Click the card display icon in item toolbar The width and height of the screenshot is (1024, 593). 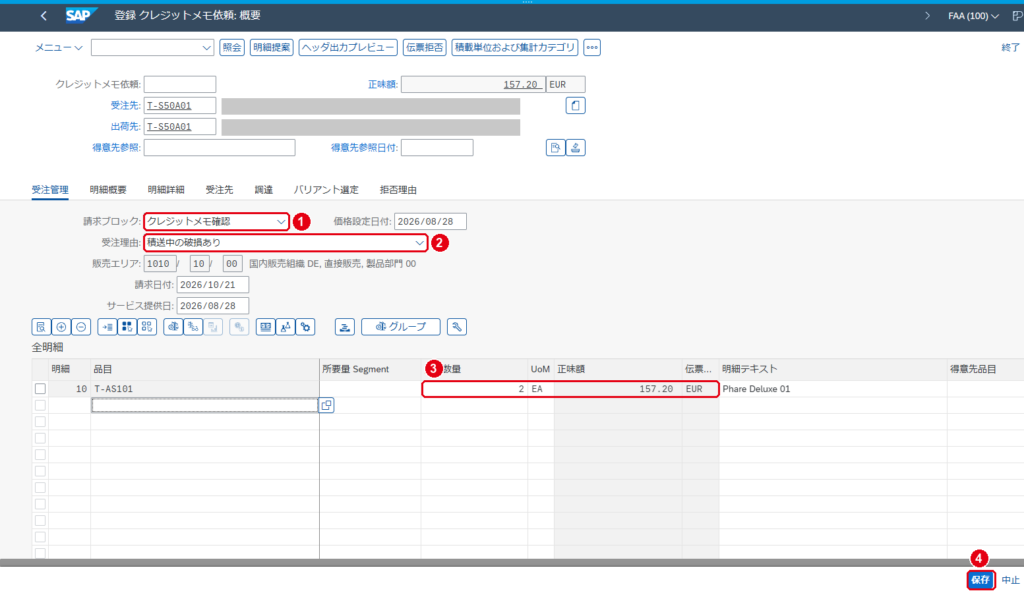[x=265, y=327]
